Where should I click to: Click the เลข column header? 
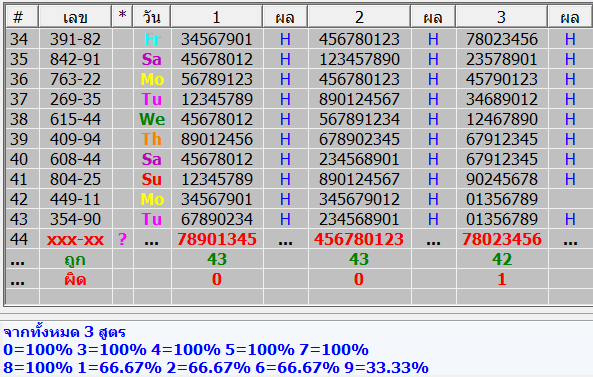(x=75, y=17)
